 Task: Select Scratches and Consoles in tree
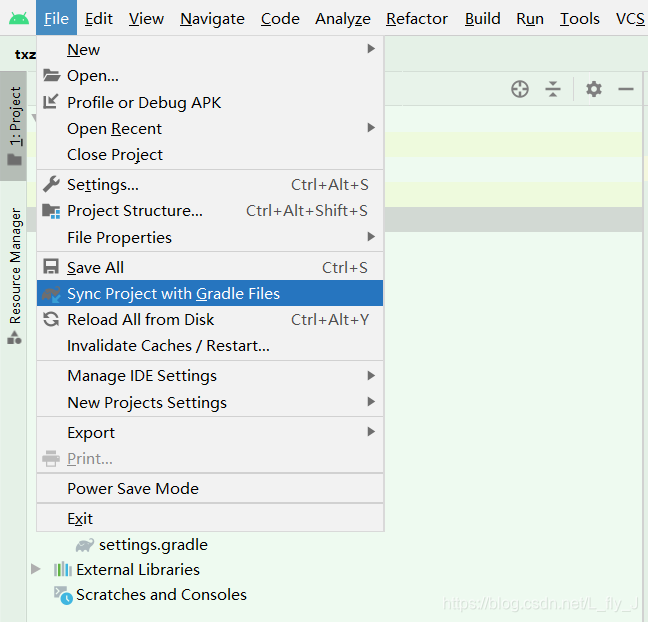click(161, 595)
